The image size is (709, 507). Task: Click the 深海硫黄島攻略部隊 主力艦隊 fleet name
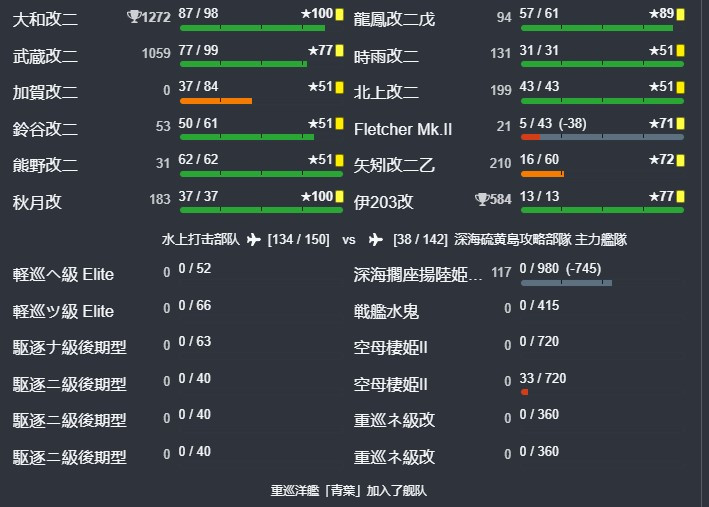tap(540, 239)
